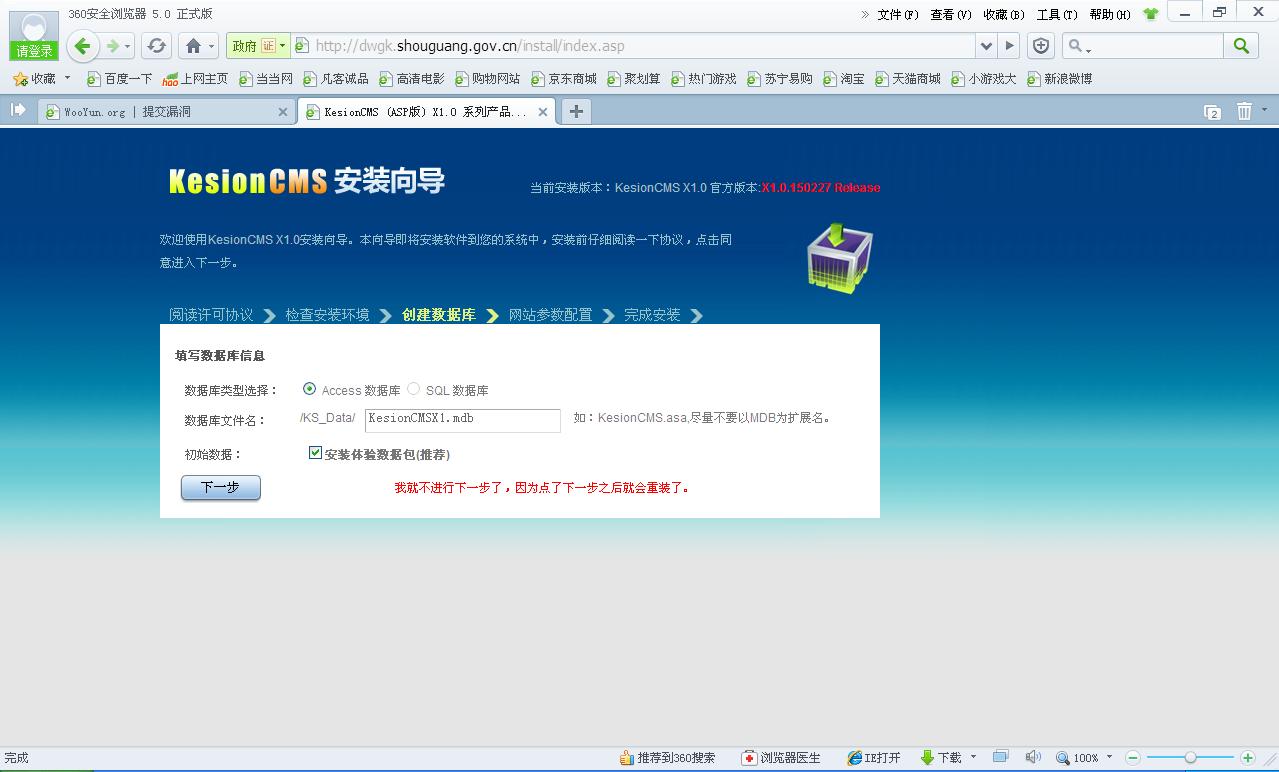Image resolution: width=1279 pixels, height=772 pixels.
Task: Click the window overlay icon in status bar
Action: coord(1000,757)
